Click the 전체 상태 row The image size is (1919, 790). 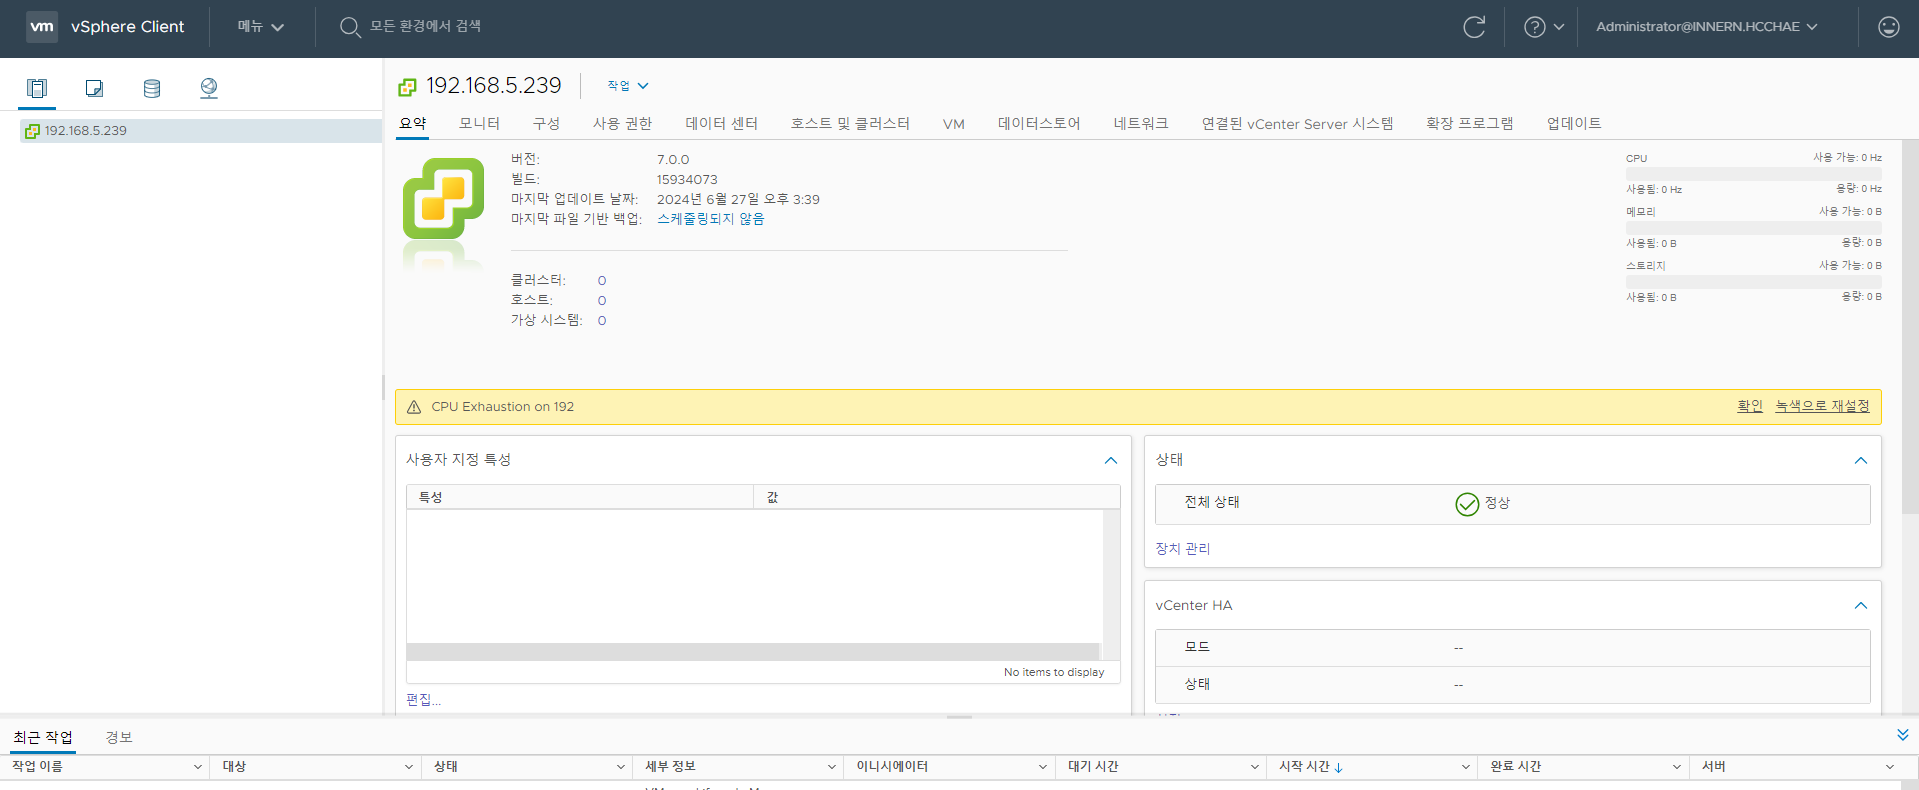click(1512, 504)
